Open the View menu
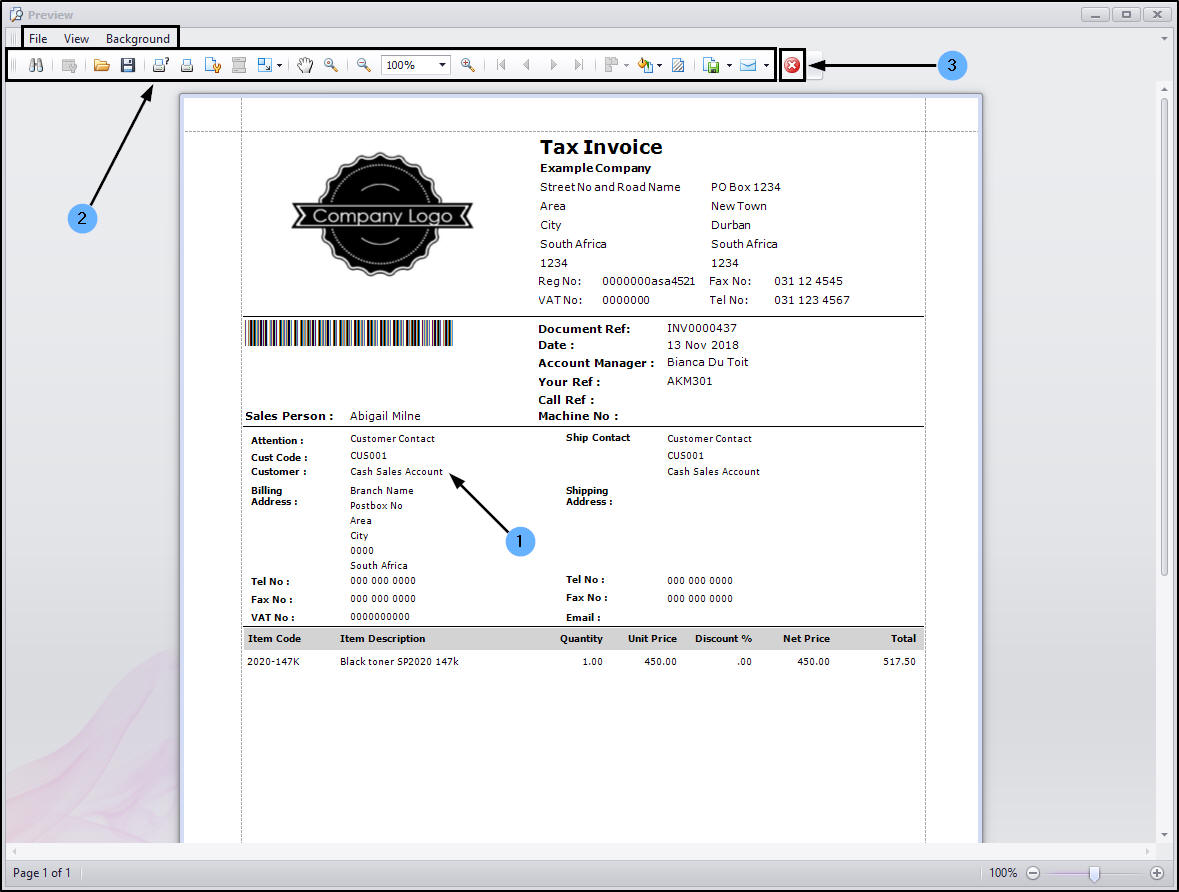Screen dimensions: 1179x892 click(76, 39)
